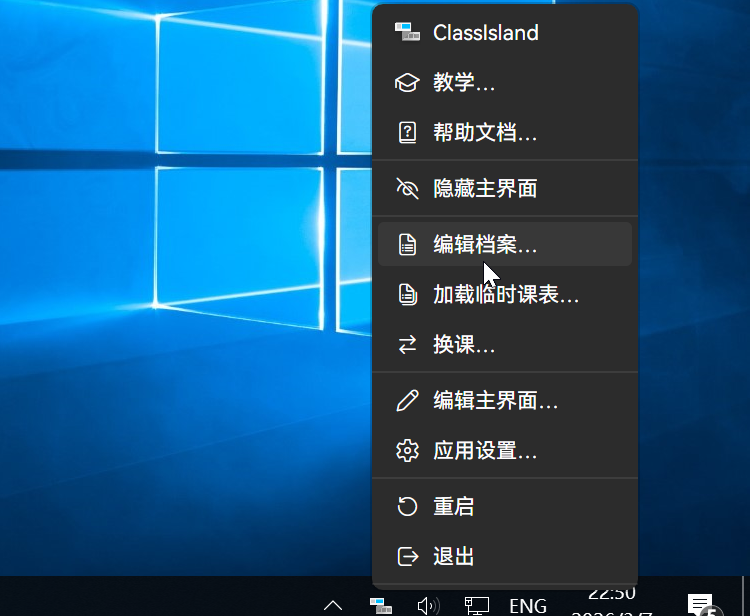Expand hidden tray icons chevron in taskbar
Screen dimensions: 750x616
pyautogui.click(x=333, y=605)
